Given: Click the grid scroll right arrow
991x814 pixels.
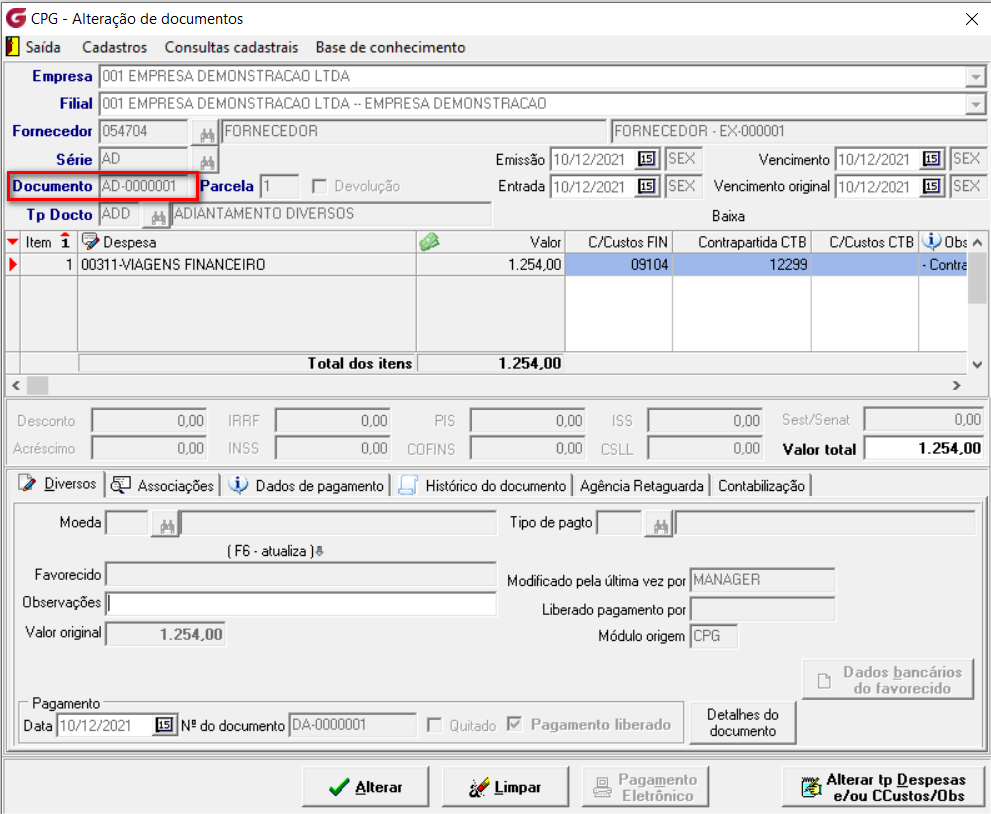Looking at the screenshot, I should [956, 385].
